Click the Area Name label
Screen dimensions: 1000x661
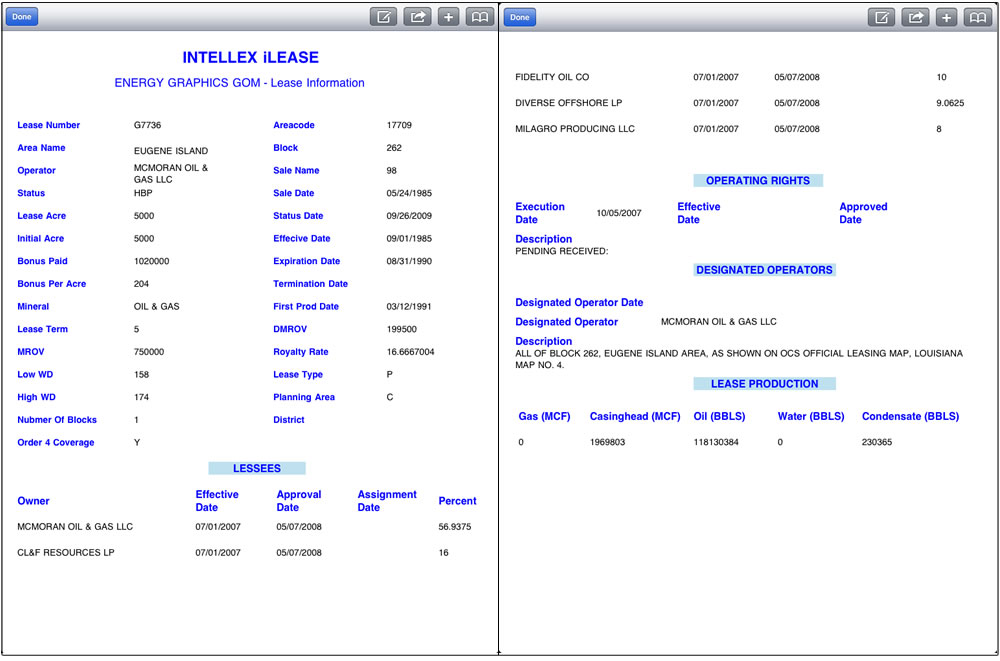(x=41, y=148)
